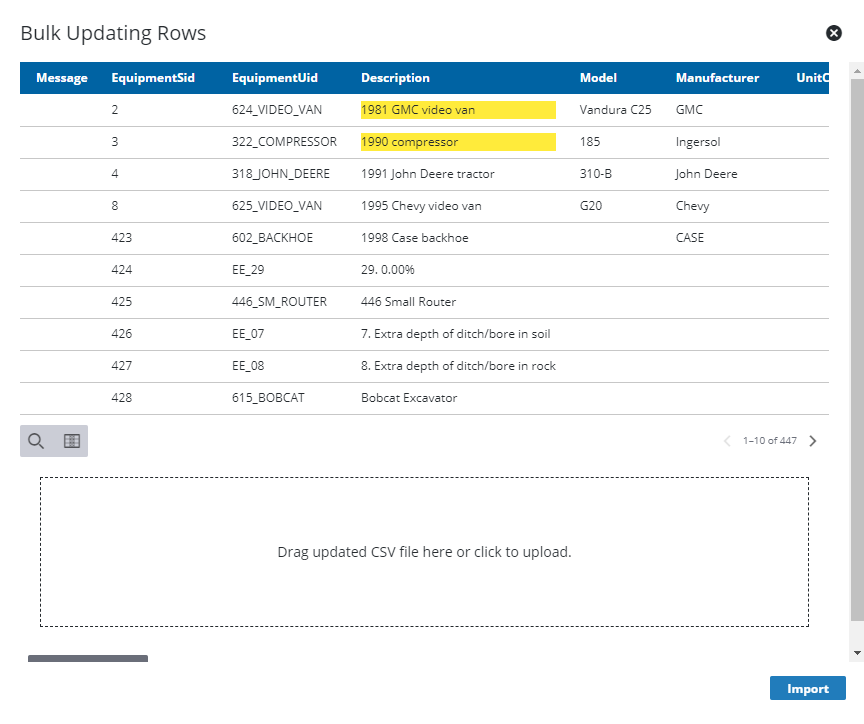Click the previous page chevron arrow
Viewport: 864px width, 724px height.
click(726, 440)
